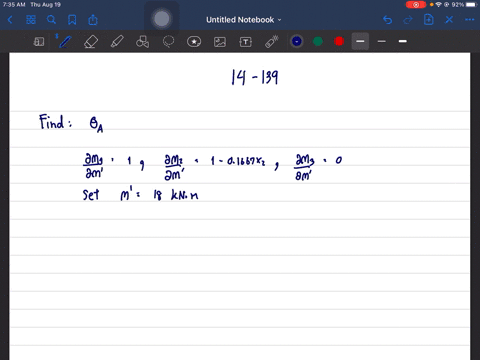Redo the last undone action
Screen dimensions: 480x360
[x=408, y=20]
